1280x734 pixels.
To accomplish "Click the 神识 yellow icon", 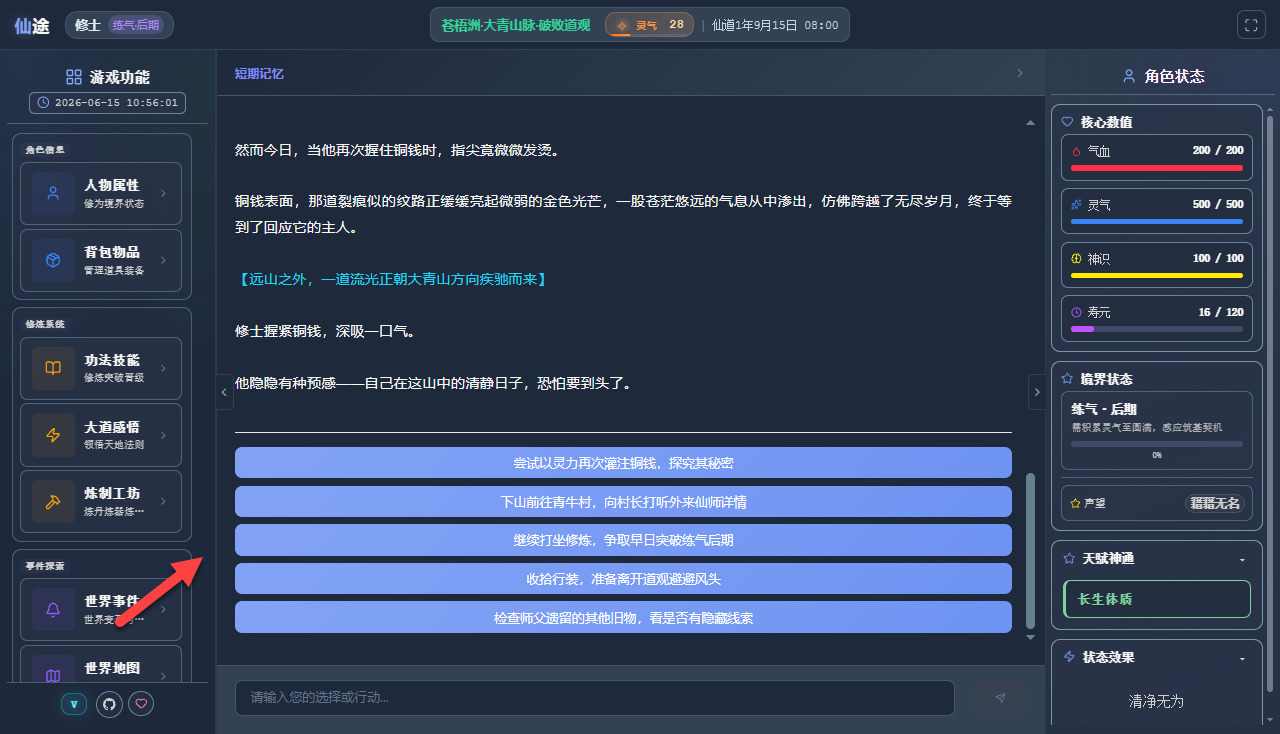I will click(x=1077, y=258).
